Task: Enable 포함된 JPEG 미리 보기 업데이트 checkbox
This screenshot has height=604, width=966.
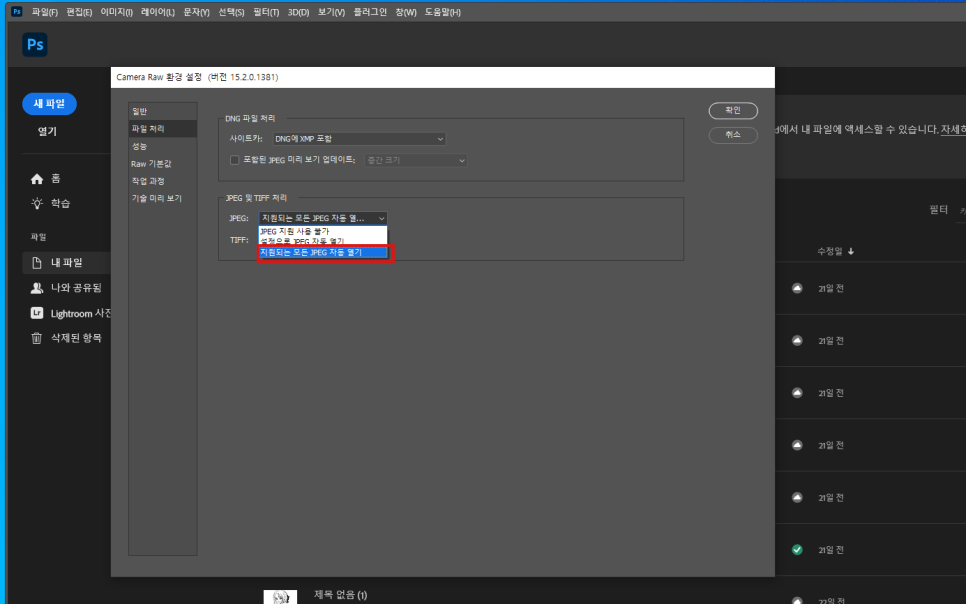Action: tap(234, 160)
